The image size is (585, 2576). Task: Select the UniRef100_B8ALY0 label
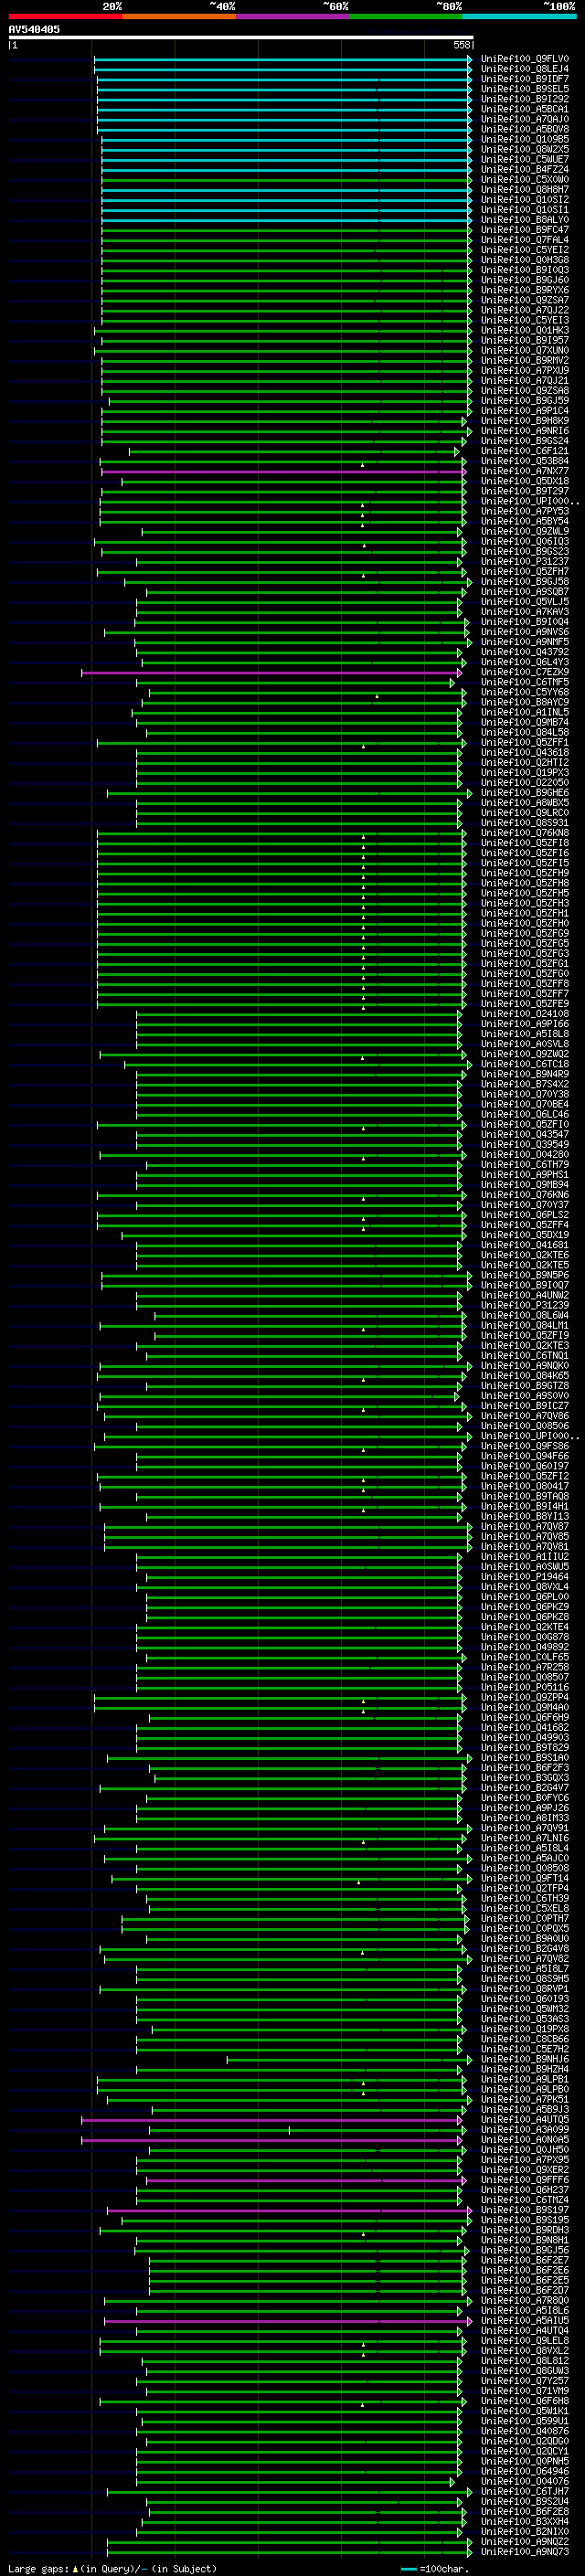[524, 220]
